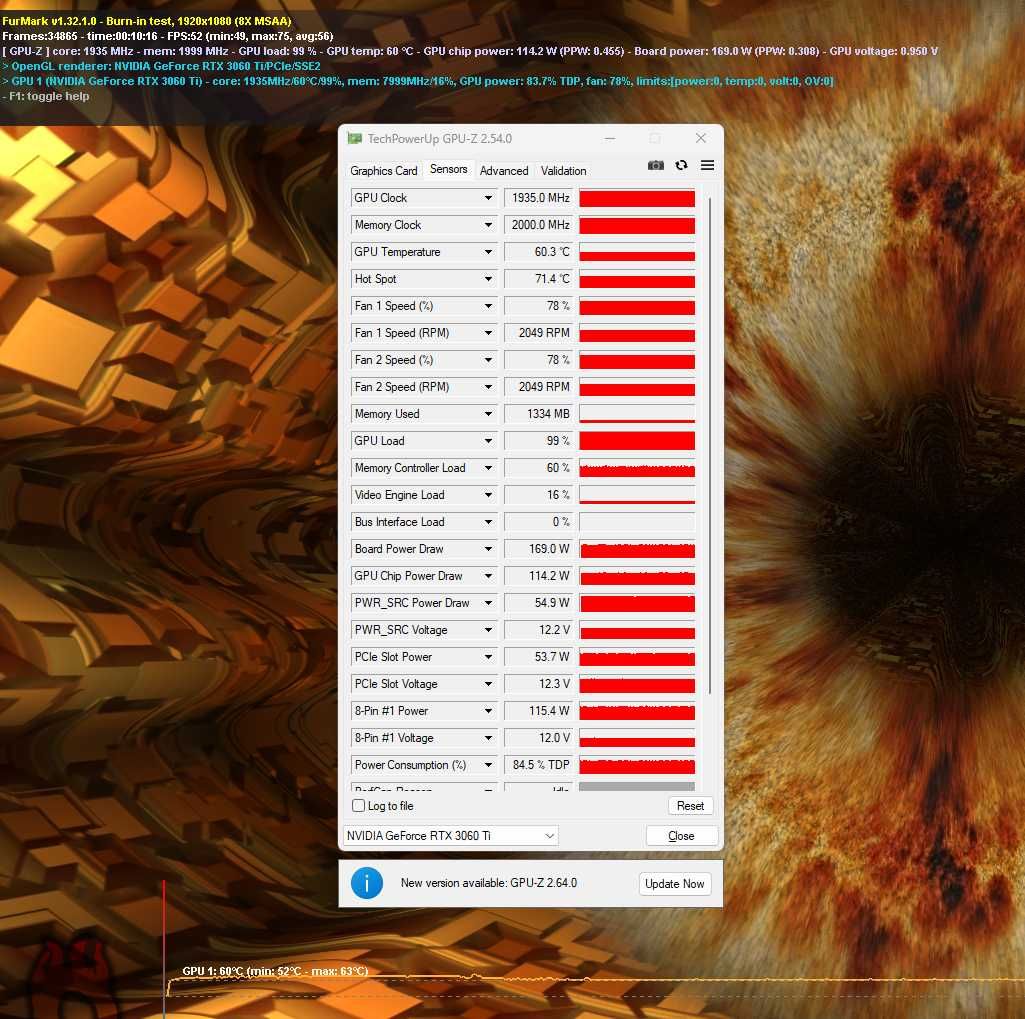Enable the Log to file checkbox
1025x1019 pixels.
[358, 805]
